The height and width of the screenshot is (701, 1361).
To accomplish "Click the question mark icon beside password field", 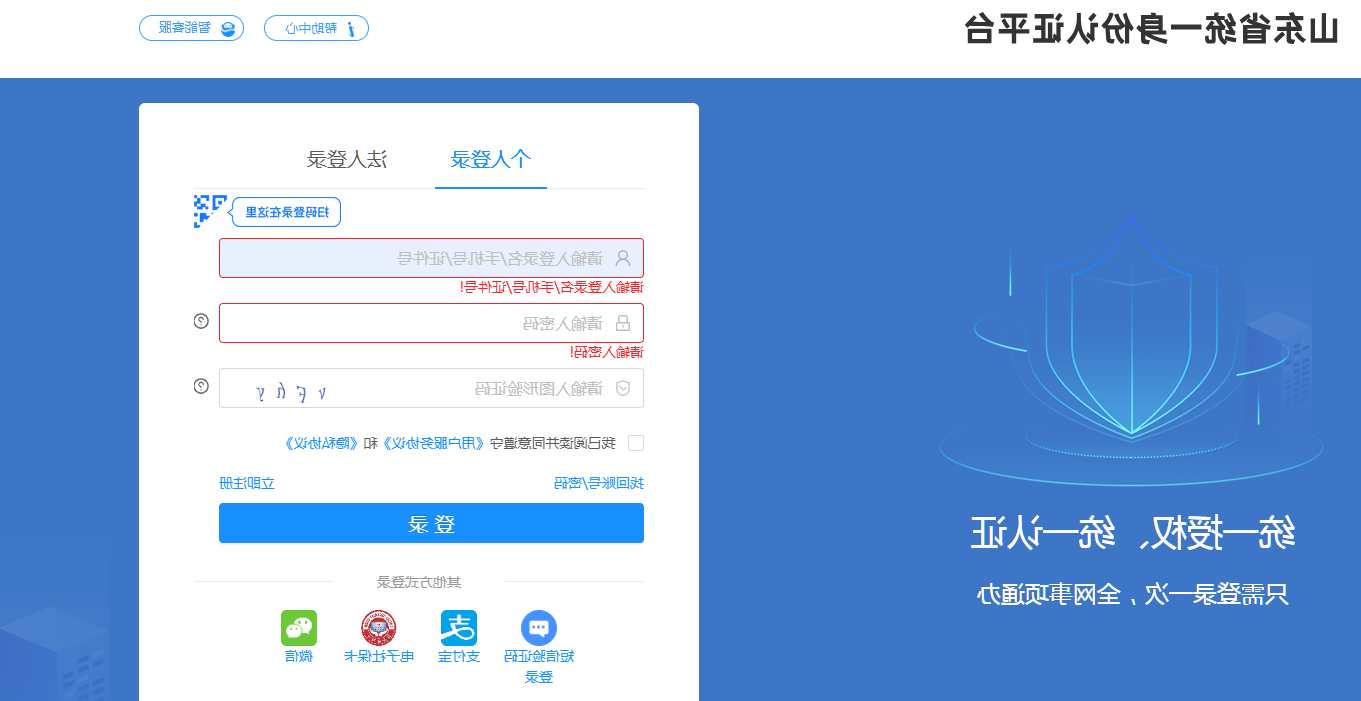I will pyautogui.click(x=201, y=321).
